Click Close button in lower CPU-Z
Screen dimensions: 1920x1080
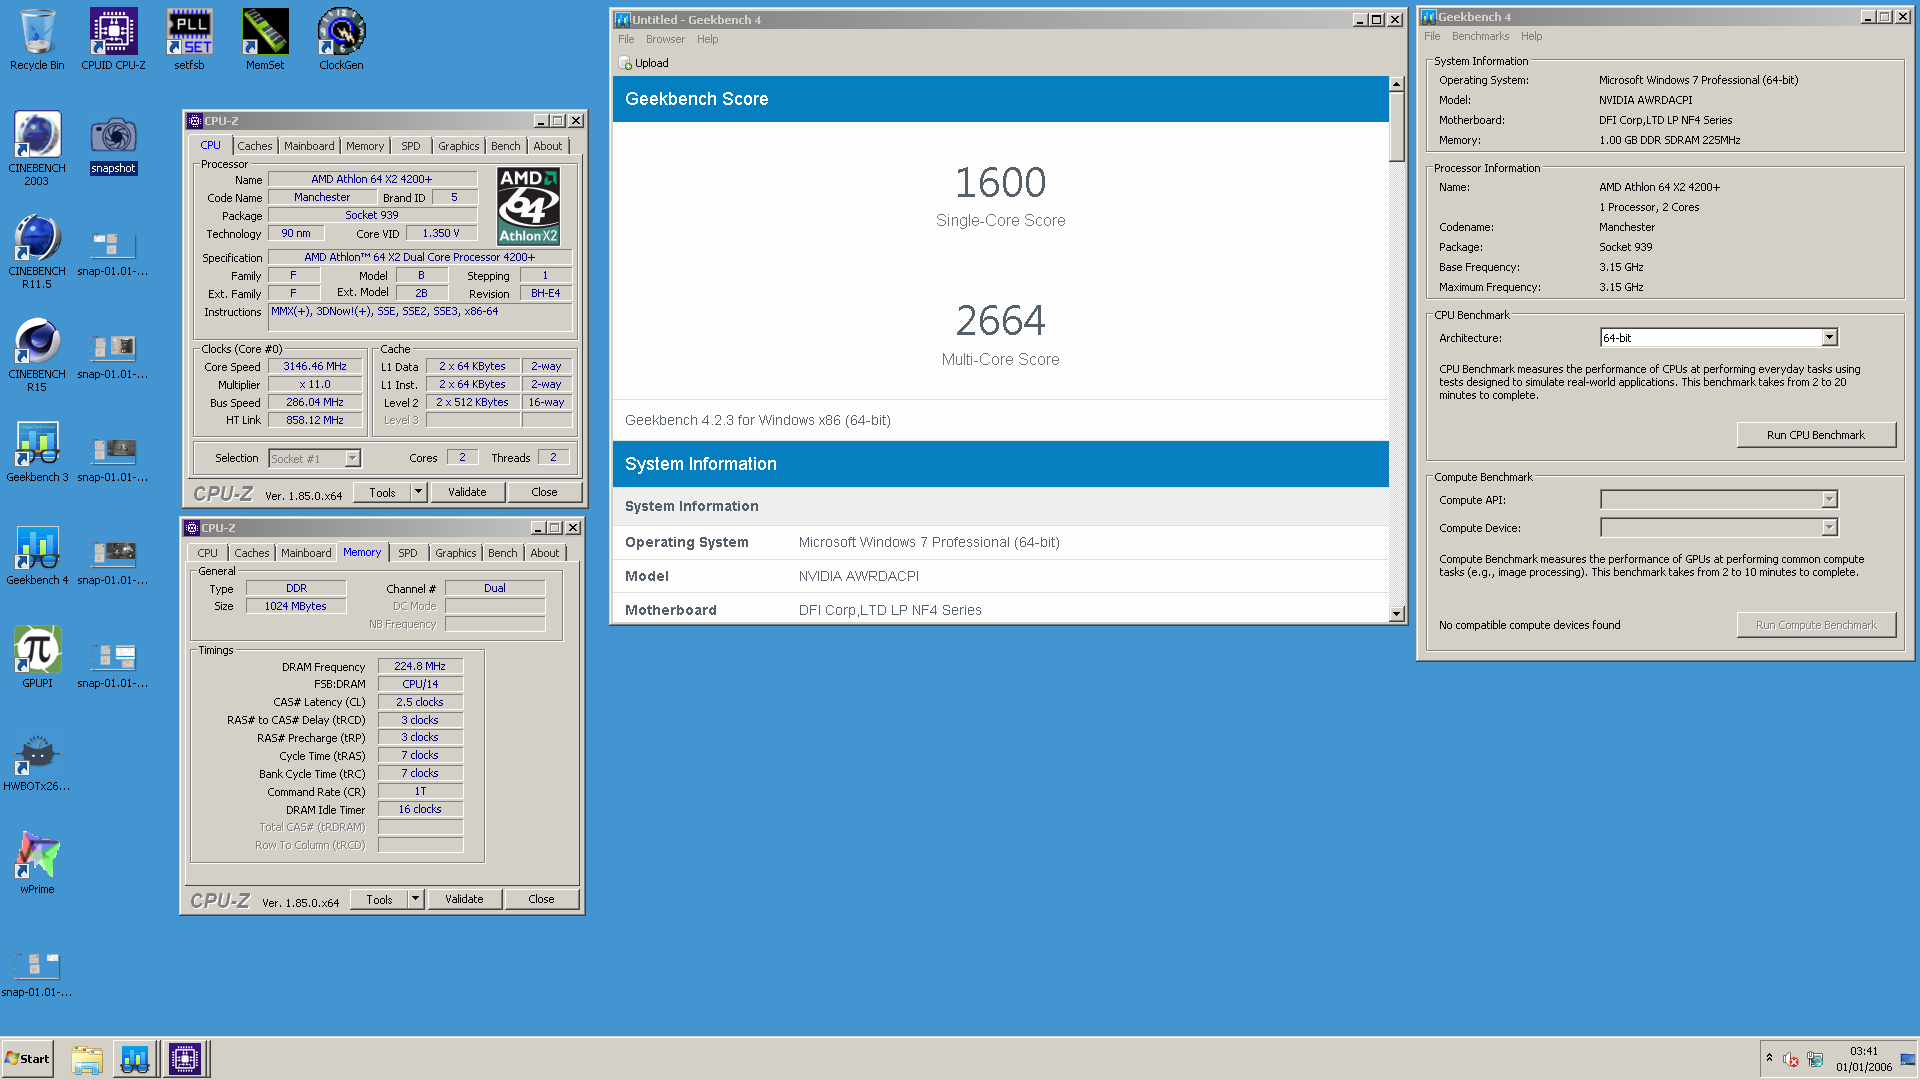(541, 899)
